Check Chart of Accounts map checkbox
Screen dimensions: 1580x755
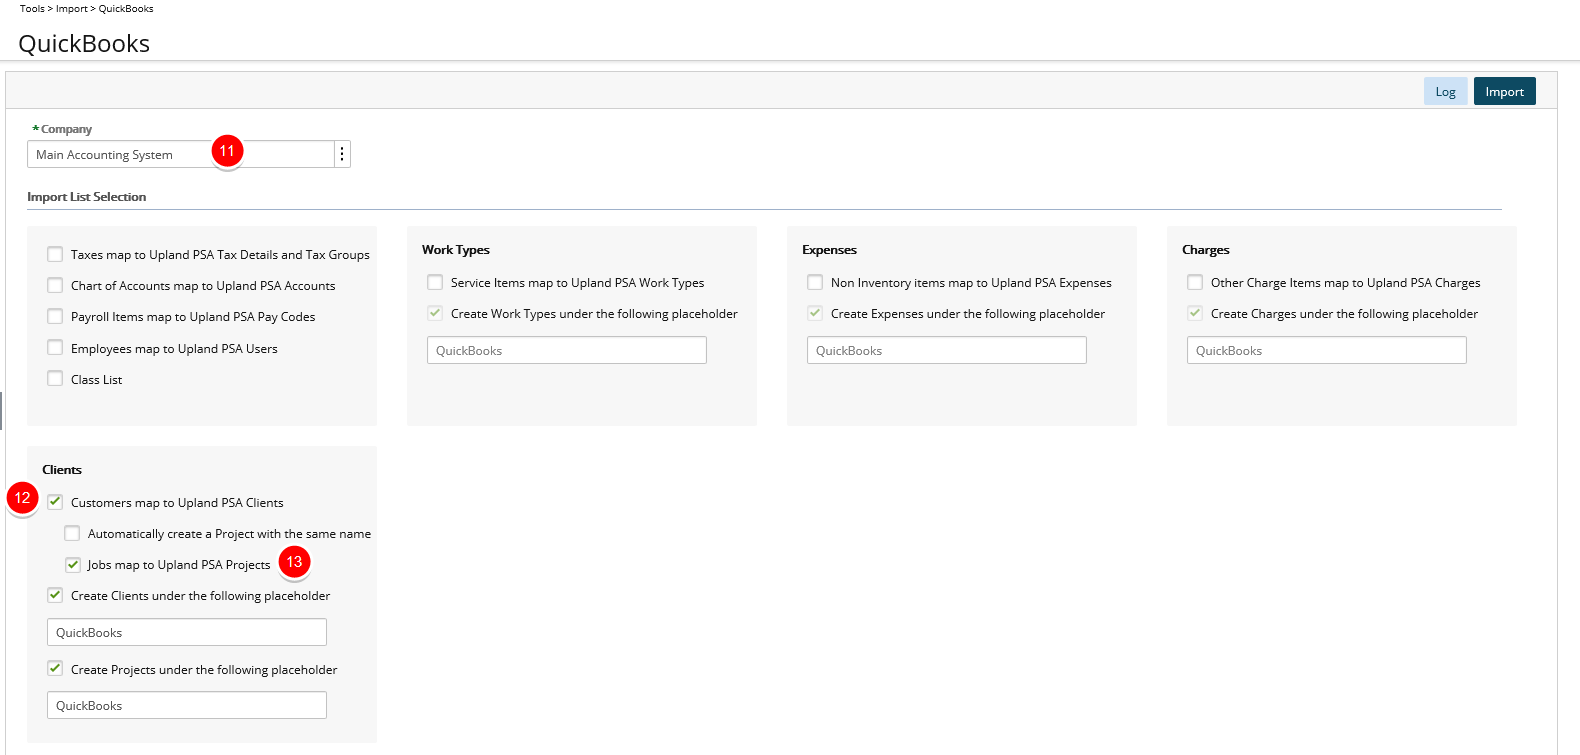(x=55, y=286)
